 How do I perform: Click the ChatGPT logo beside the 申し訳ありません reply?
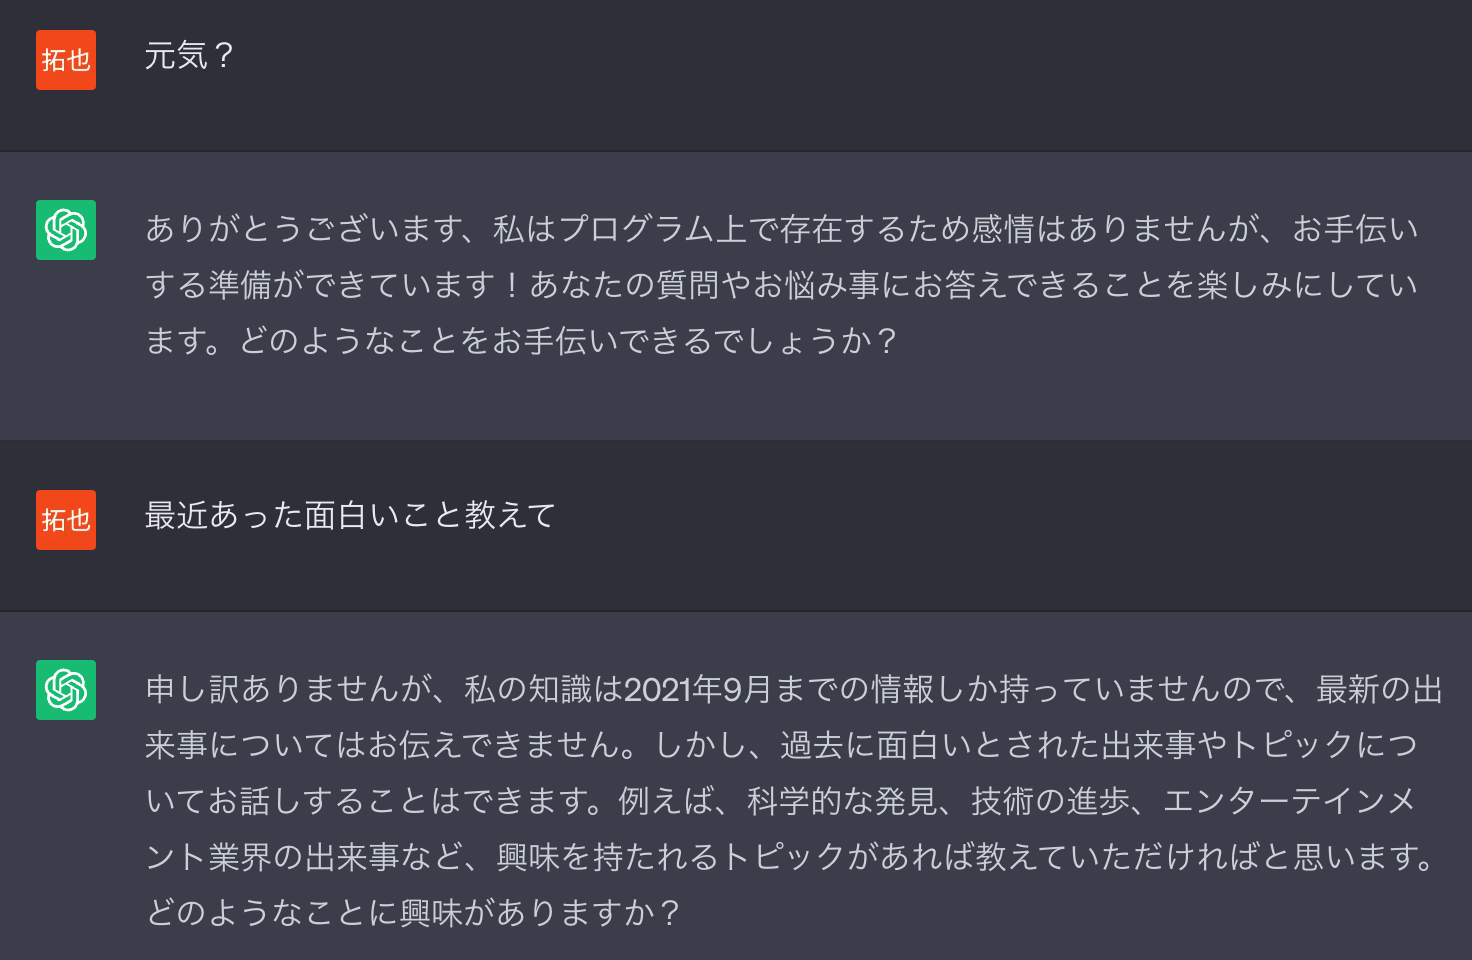pyautogui.click(x=66, y=690)
